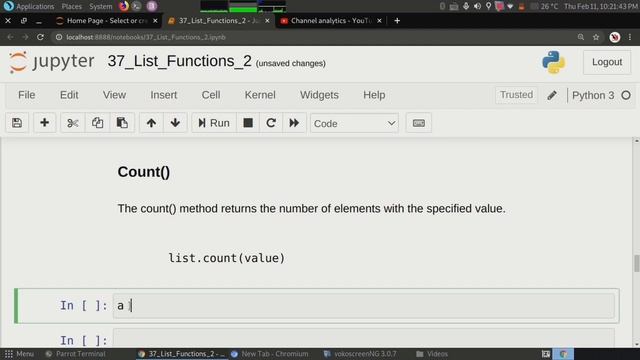Click the active code cell containing 'a'

[x=364, y=305]
